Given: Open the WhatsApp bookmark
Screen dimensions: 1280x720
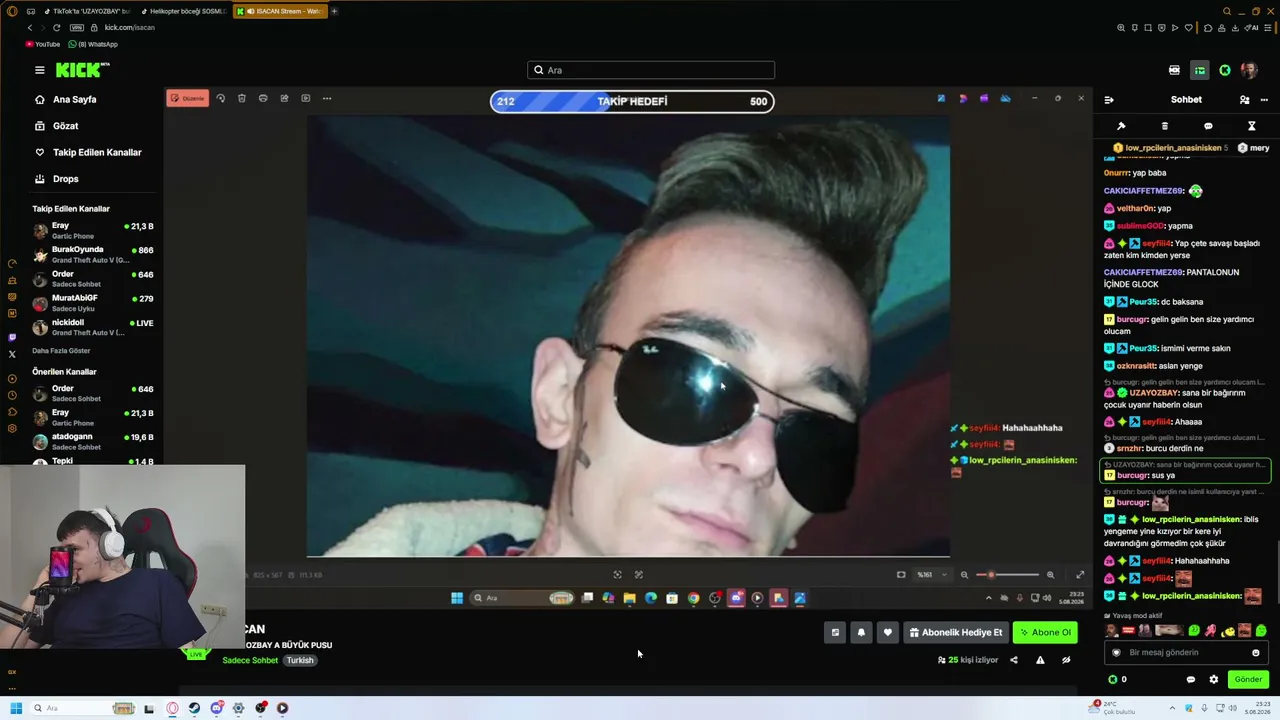Looking at the screenshot, I should pyautogui.click(x=92, y=44).
